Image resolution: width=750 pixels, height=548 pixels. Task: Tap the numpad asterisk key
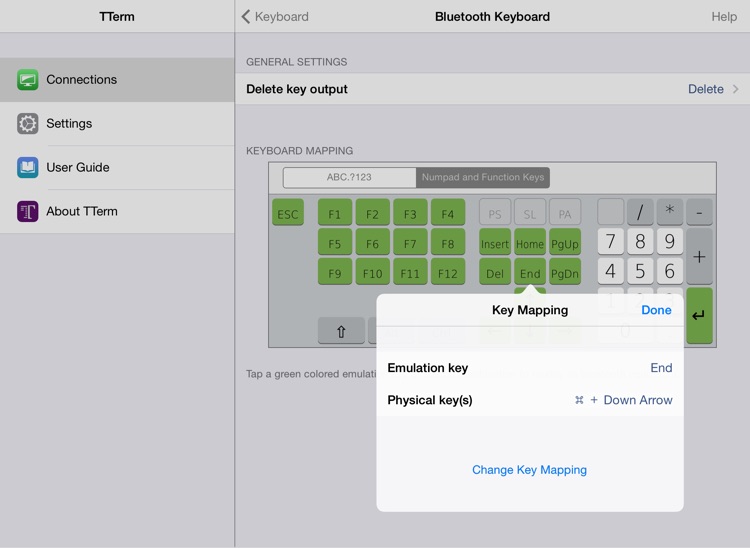[670, 212]
